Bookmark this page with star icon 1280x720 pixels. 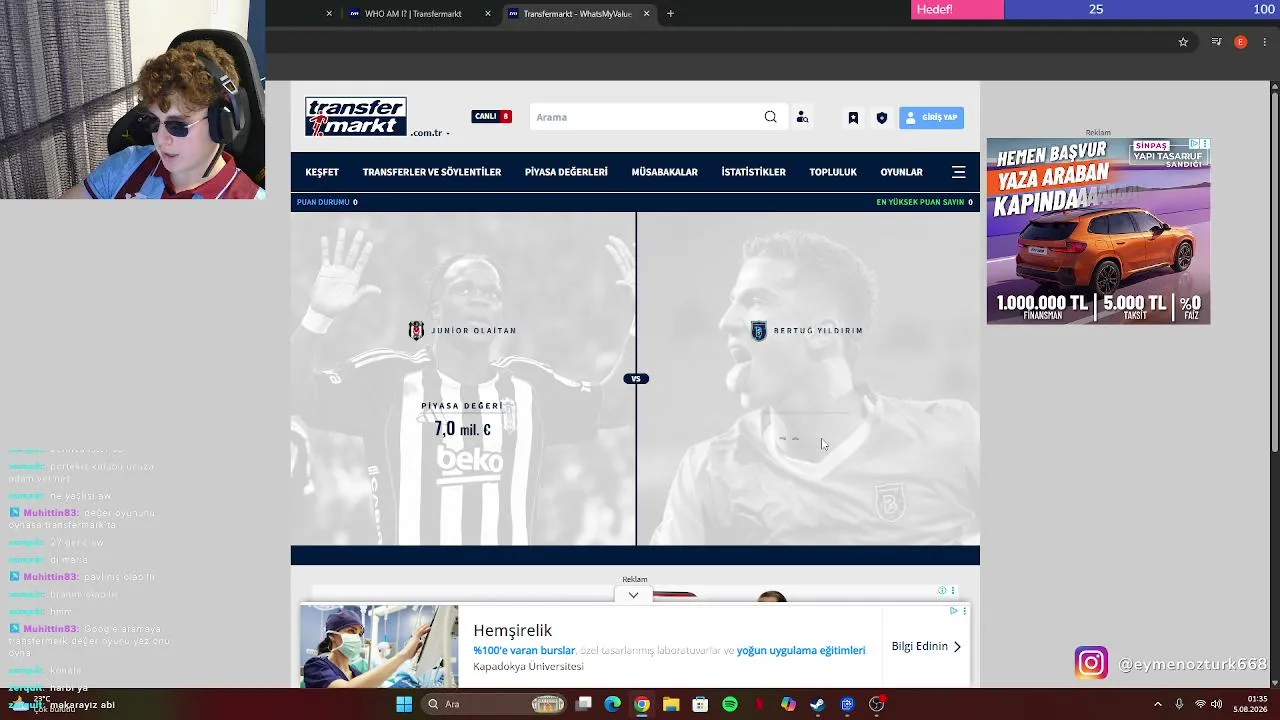pos(1183,42)
